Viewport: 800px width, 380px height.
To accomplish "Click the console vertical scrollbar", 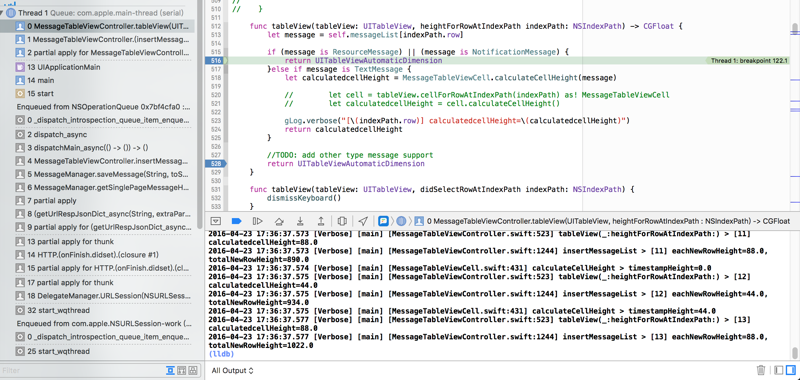I will point(795,352).
